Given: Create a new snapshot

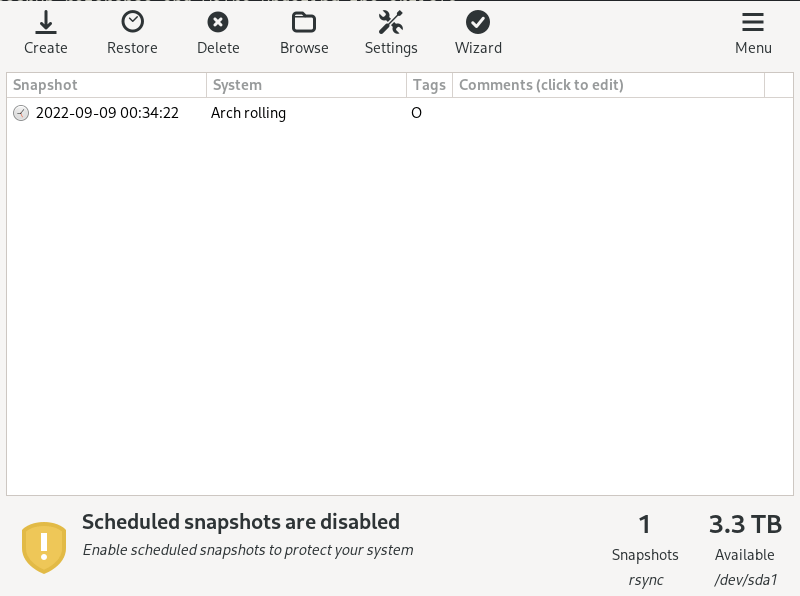Looking at the screenshot, I should (45, 33).
